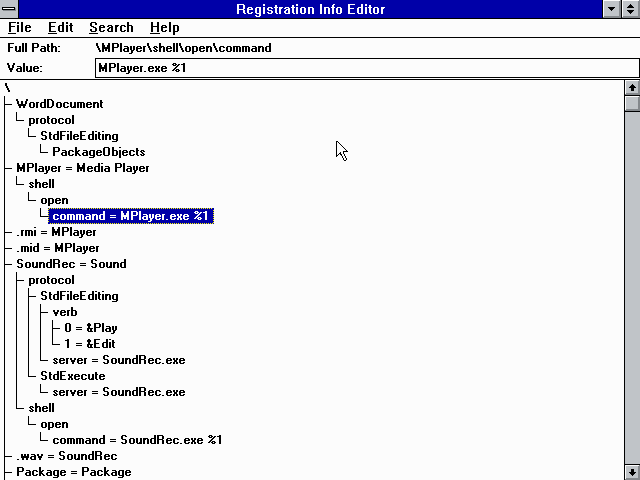Click the scrollbar down arrow
Image resolution: width=640 pixels, height=480 pixels.
tap(631, 471)
